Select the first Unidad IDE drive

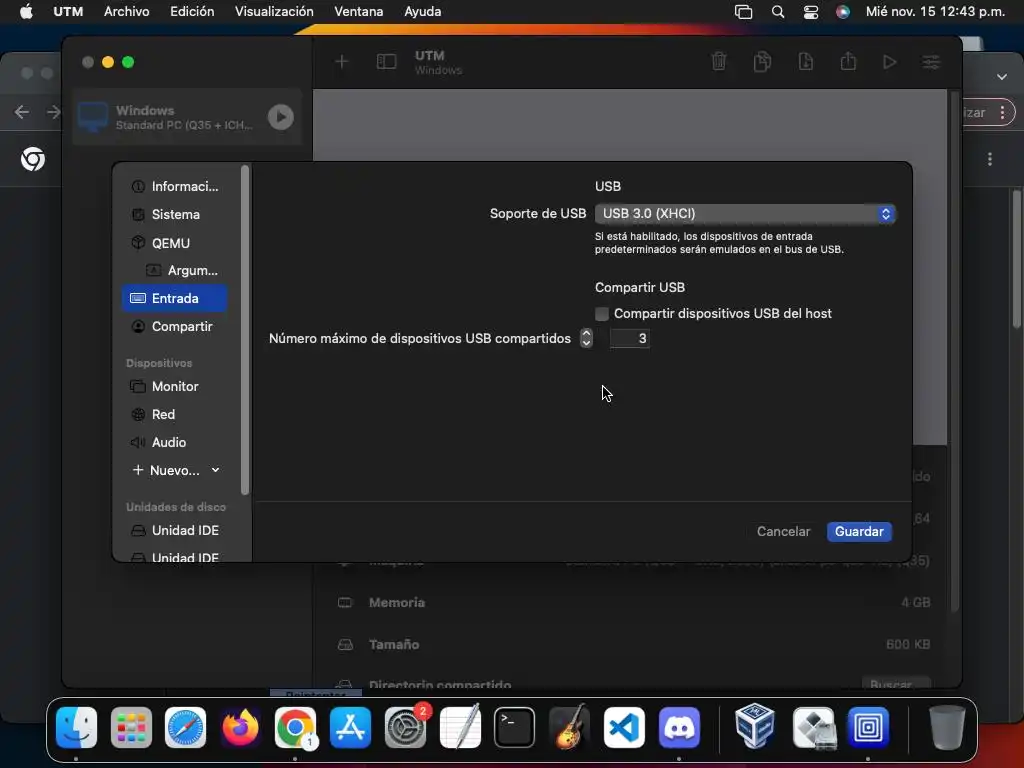[174, 531]
